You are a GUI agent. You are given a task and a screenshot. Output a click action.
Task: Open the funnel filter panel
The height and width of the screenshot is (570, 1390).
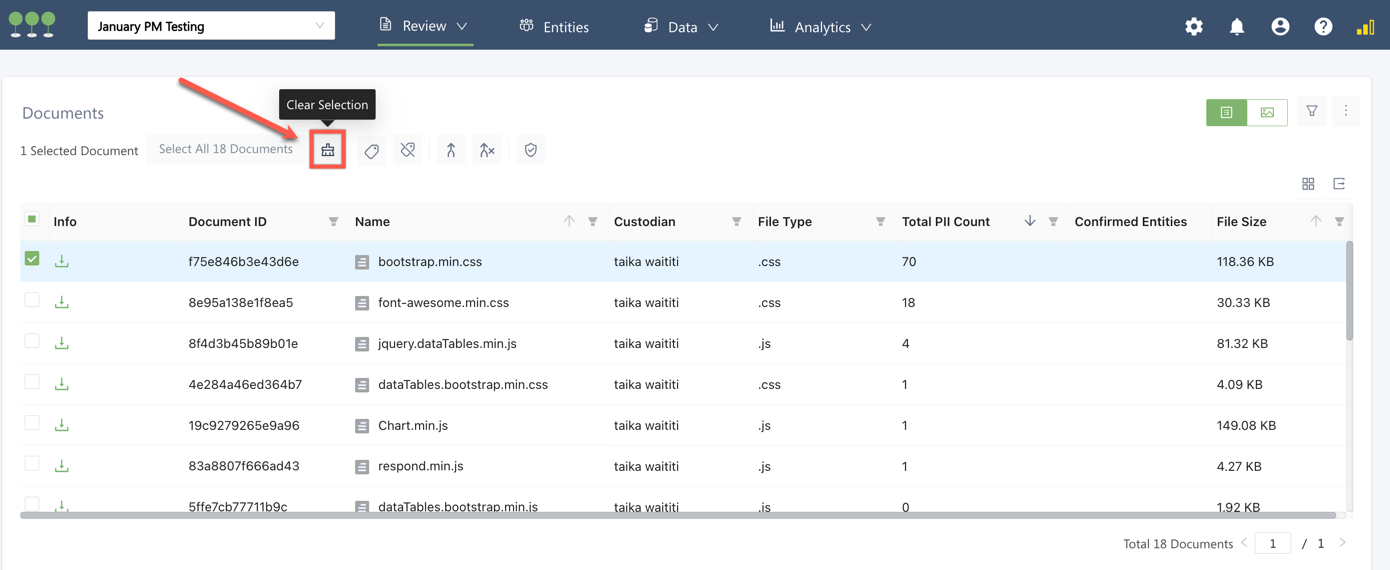coord(1312,112)
